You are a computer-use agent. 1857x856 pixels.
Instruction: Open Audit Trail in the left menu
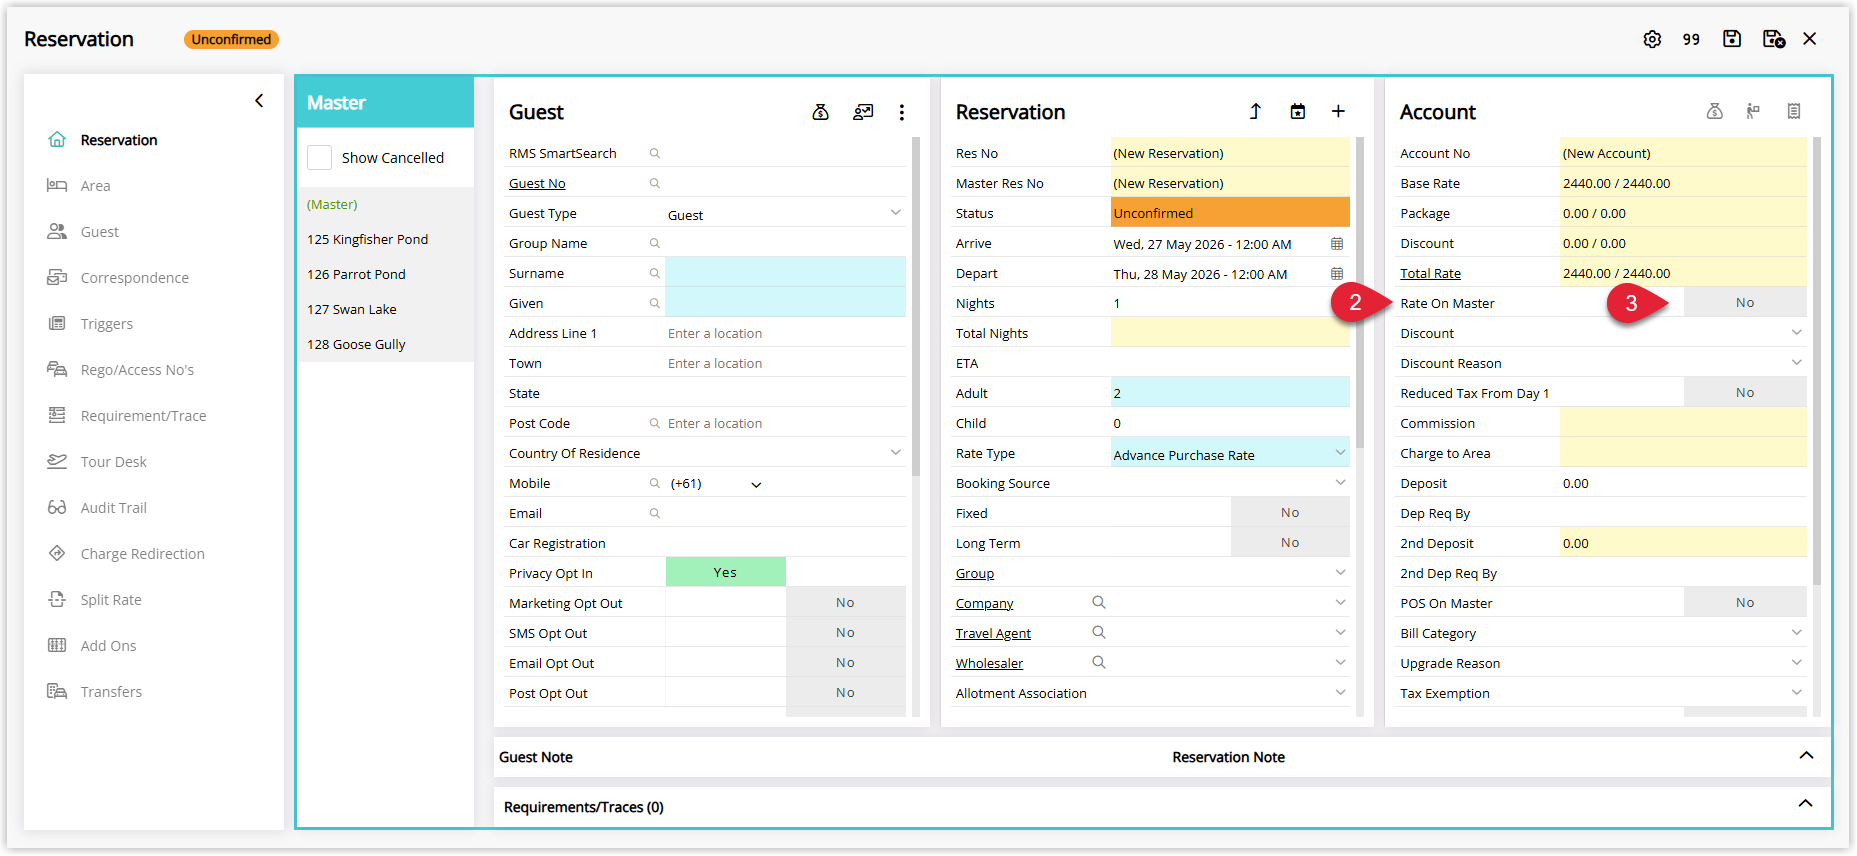pos(97,508)
